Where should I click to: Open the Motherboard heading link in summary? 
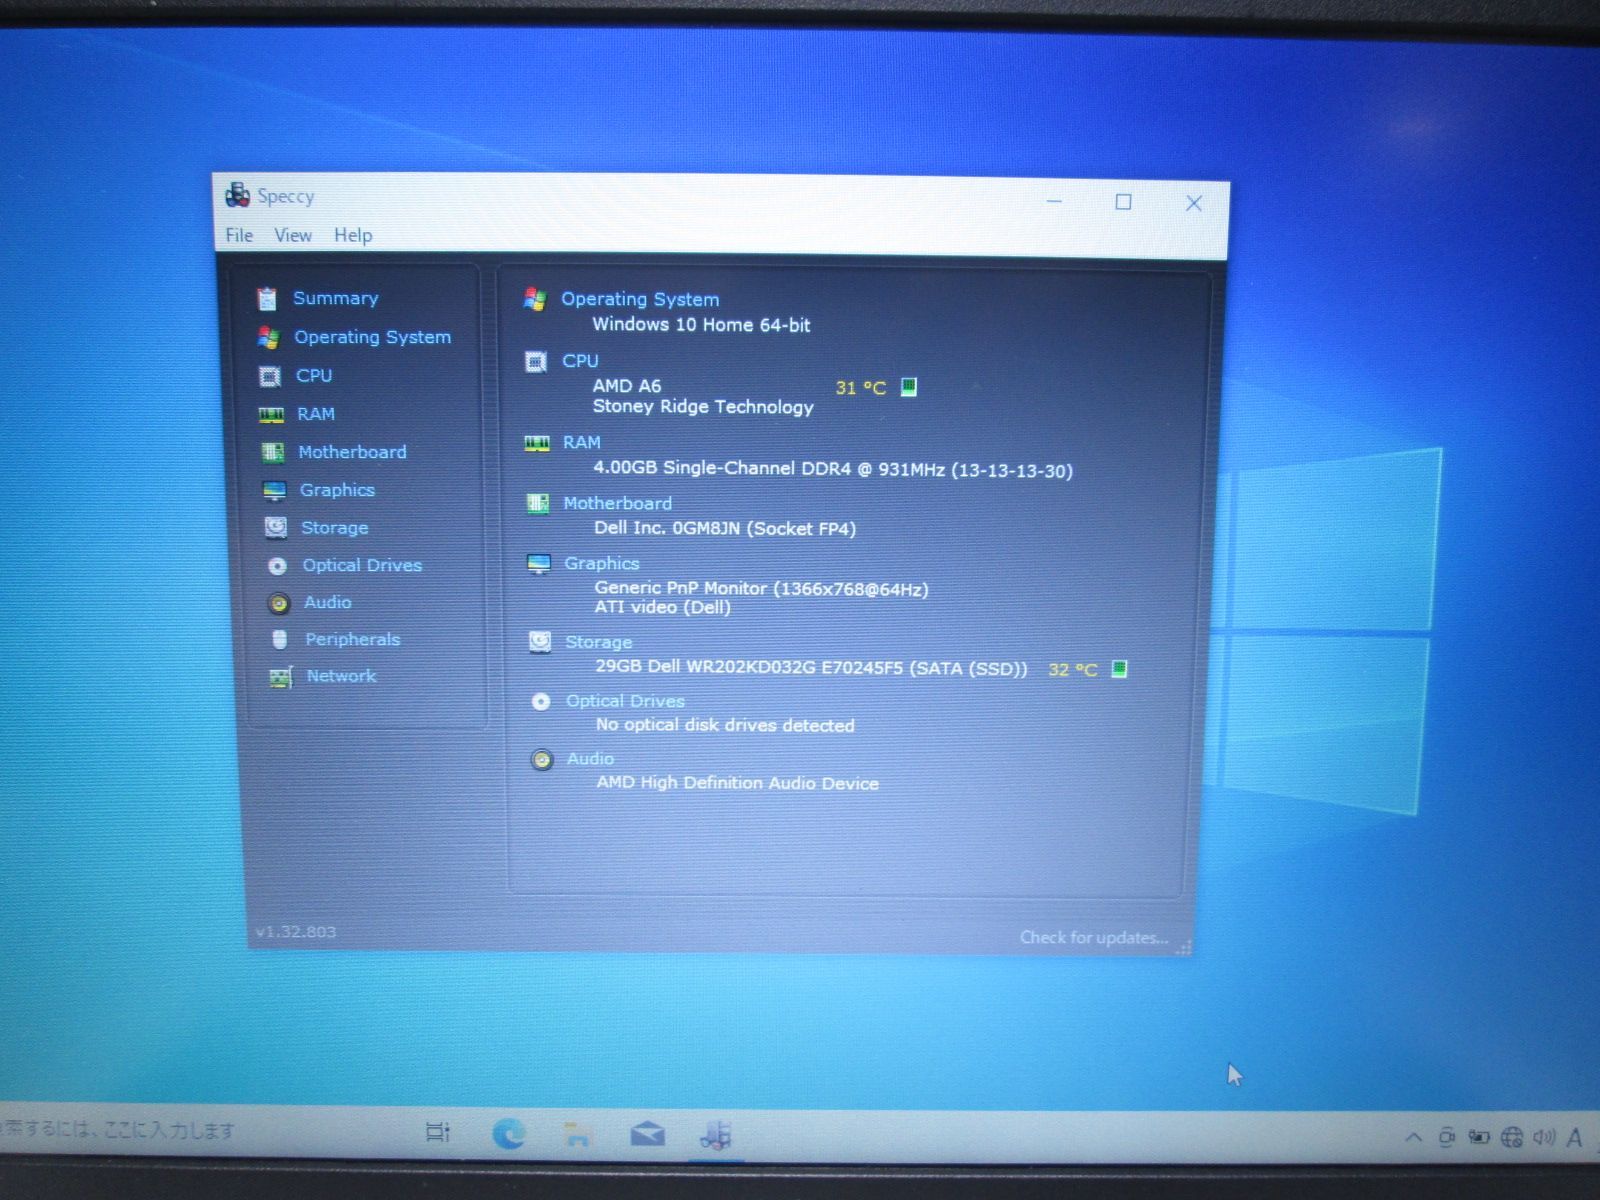617,503
